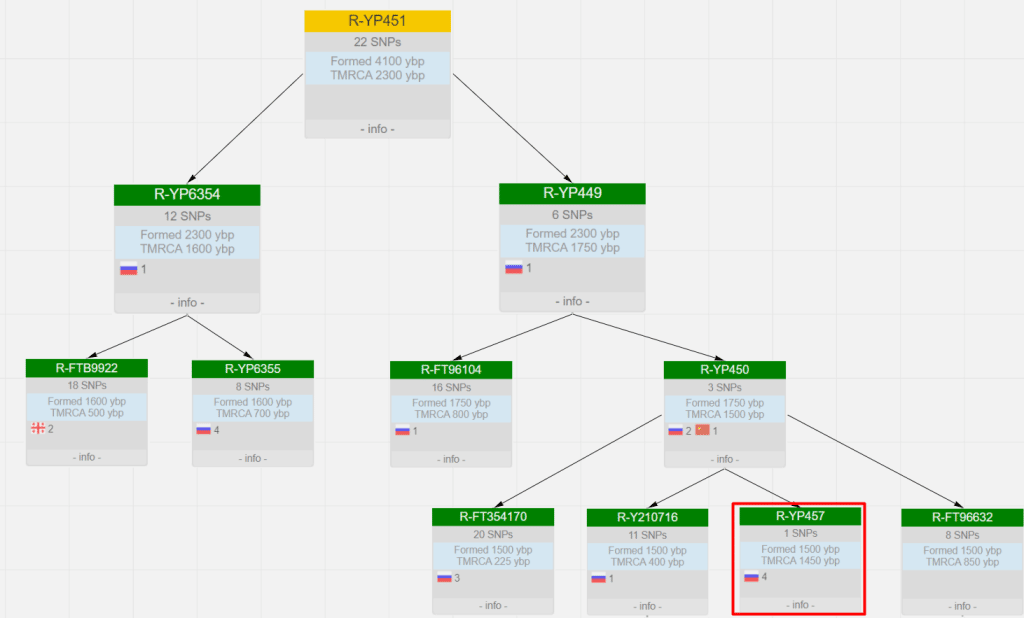Click the Russian flag in R-Y210716 node
Screen dimensions: 1024x618
[x=598, y=577]
